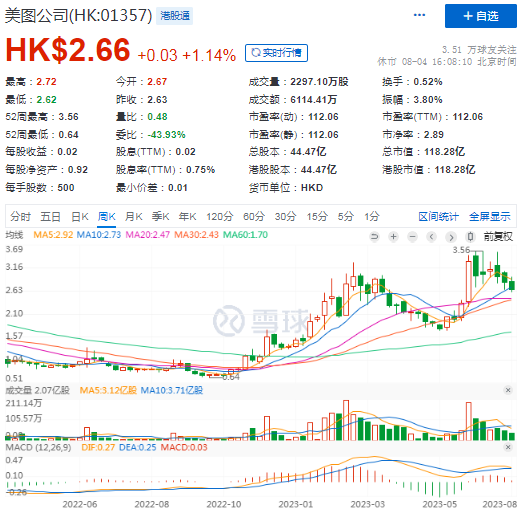Reset the chart view with undo icon

(374, 237)
